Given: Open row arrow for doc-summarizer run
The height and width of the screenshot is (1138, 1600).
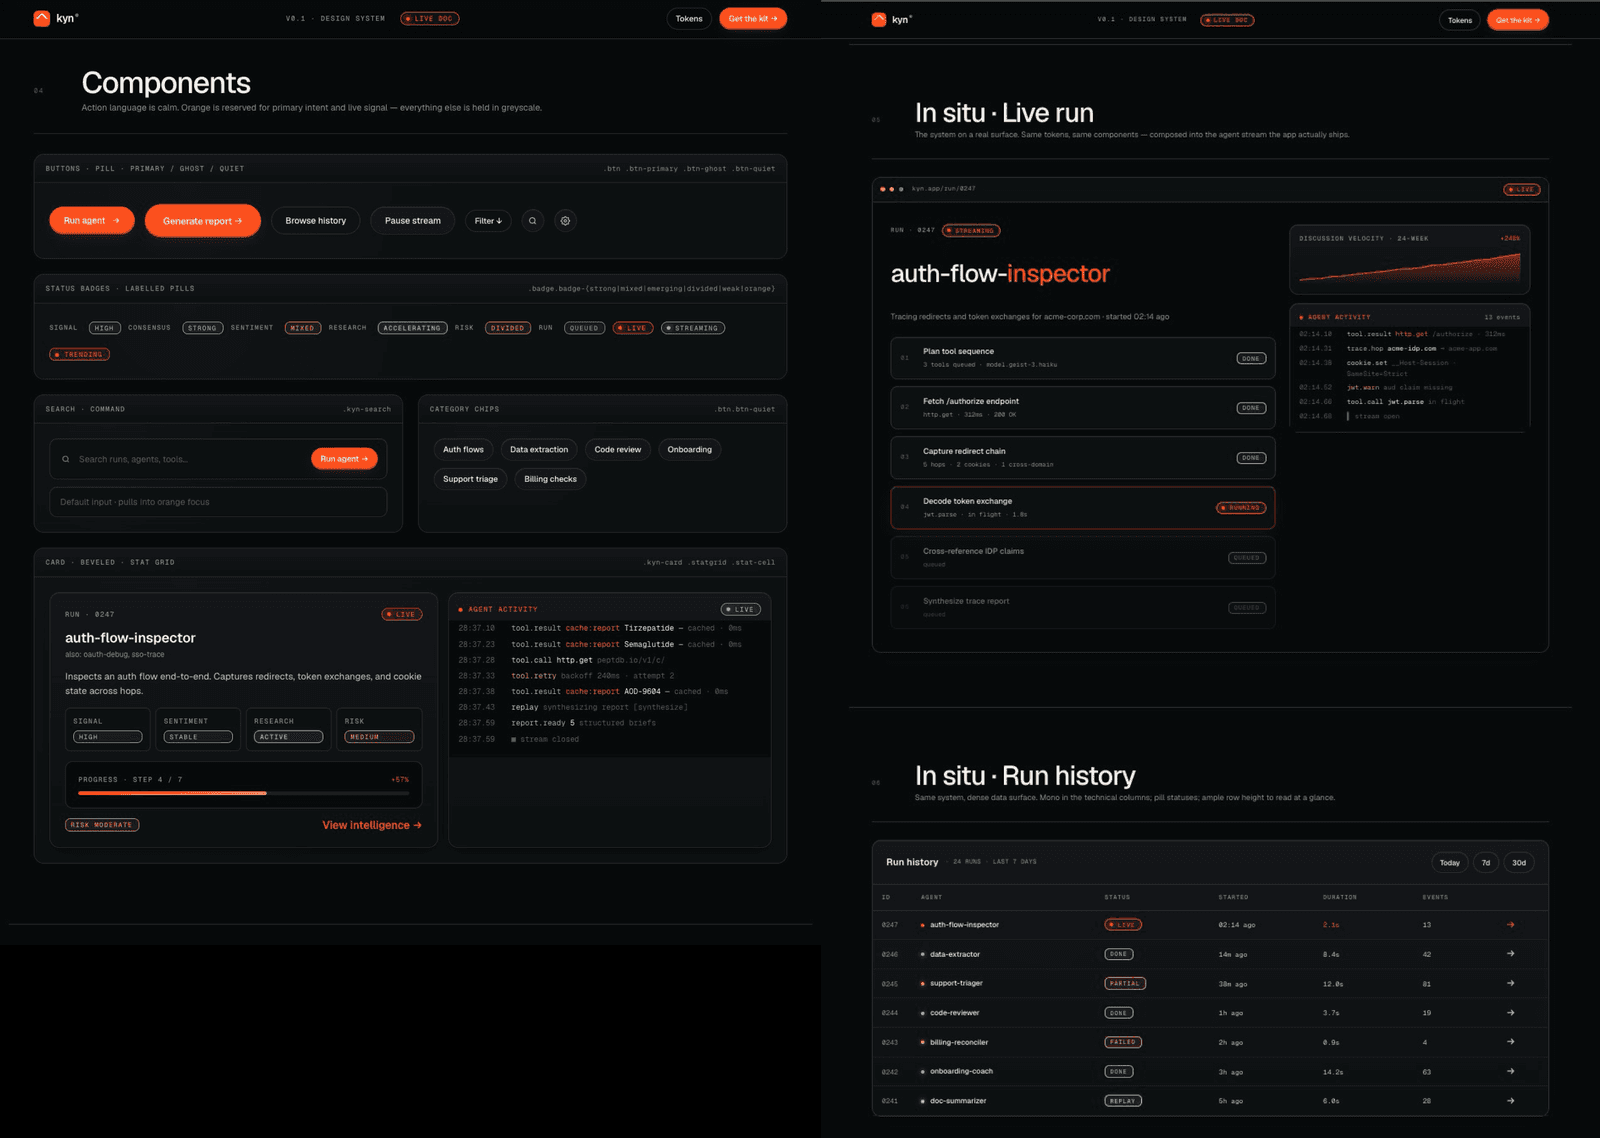Looking at the screenshot, I should [1510, 1101].
